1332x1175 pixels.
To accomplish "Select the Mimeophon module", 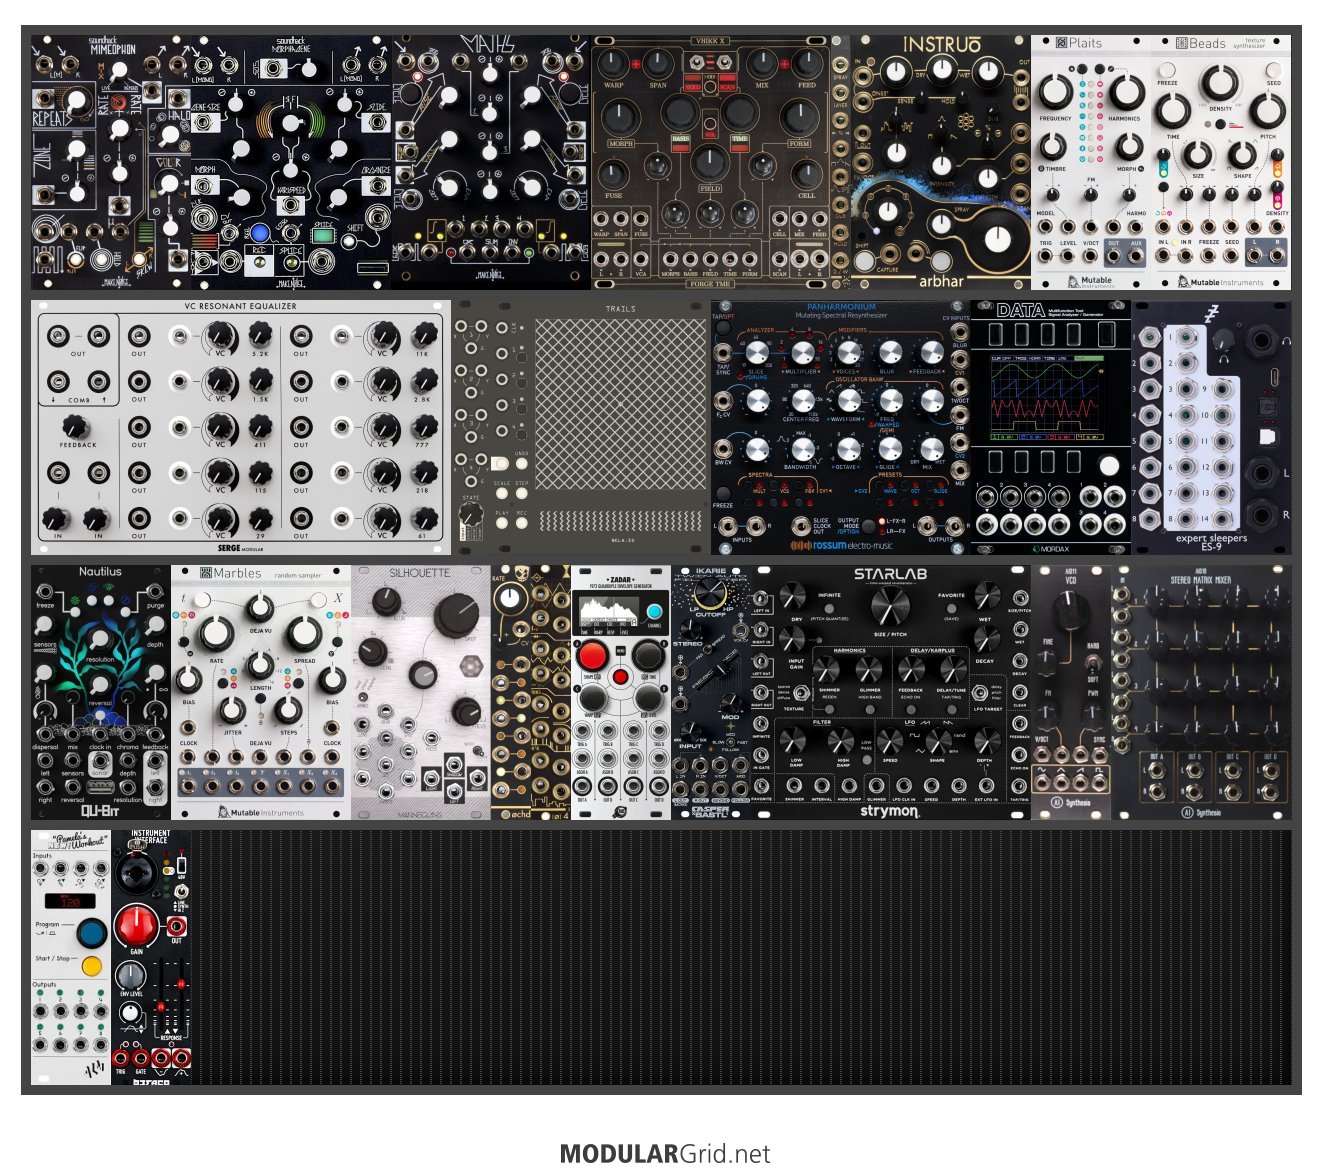I will click(x=111, y=163).
